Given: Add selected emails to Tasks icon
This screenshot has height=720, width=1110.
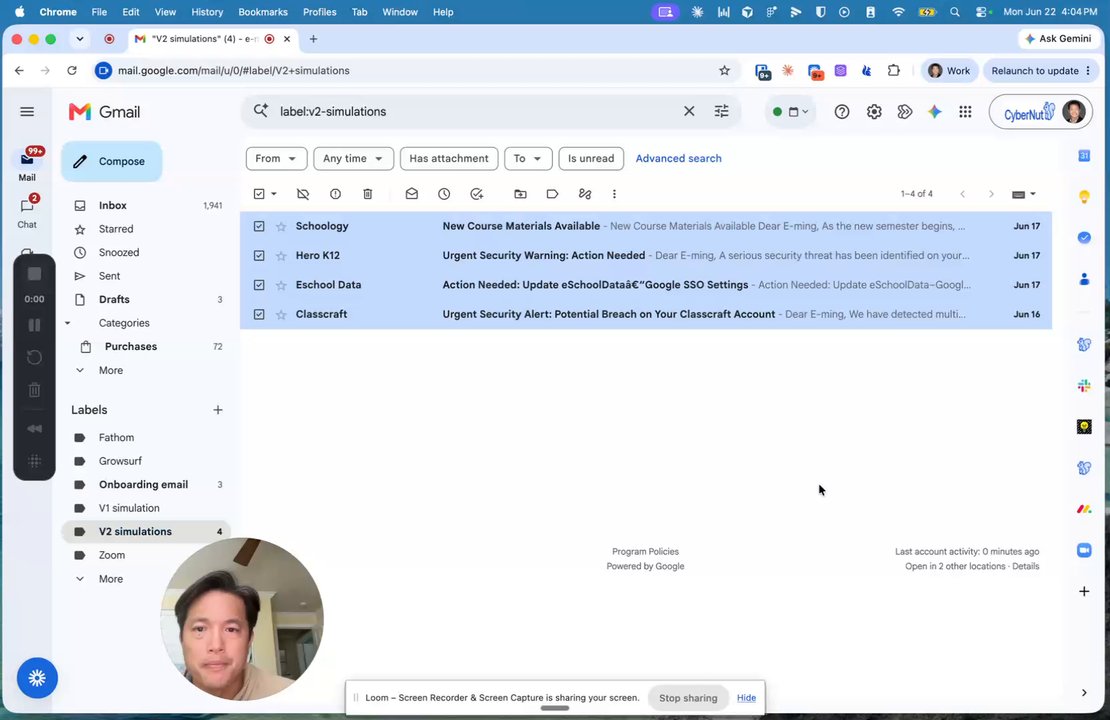Looking at the screenshot, I should [477, 194].
